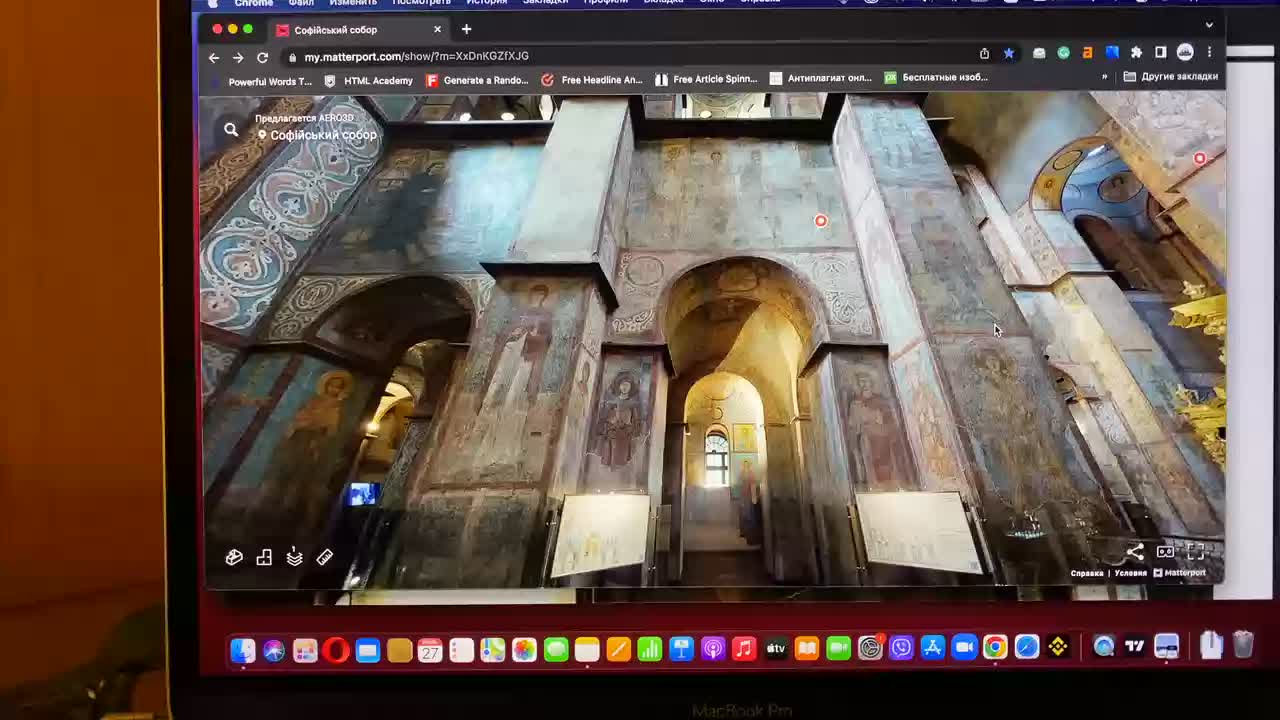The width and height of the screenshot is (1280, 720).
Task: Open the Антиплагиат онл... bookmark
Action: click(x=821, y=78)
